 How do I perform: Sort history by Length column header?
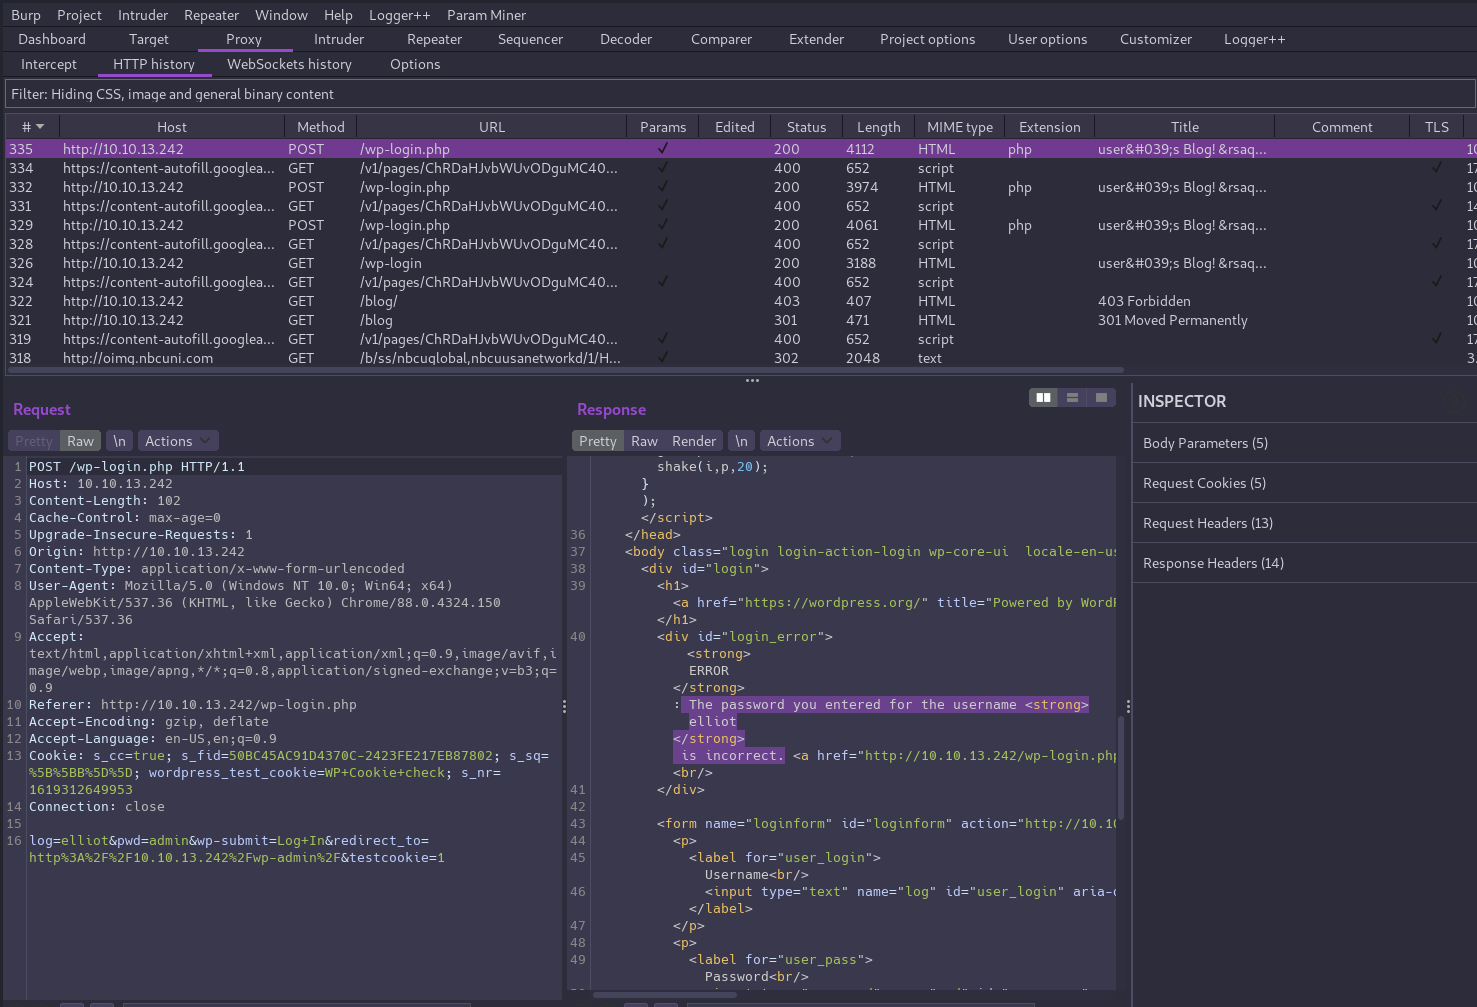[878, 127]
